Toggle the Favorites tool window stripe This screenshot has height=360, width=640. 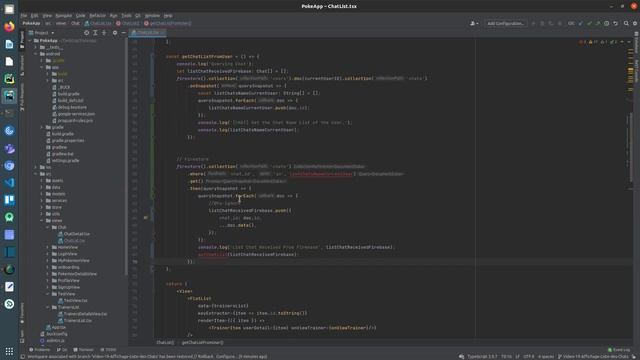tap(22, 313)
